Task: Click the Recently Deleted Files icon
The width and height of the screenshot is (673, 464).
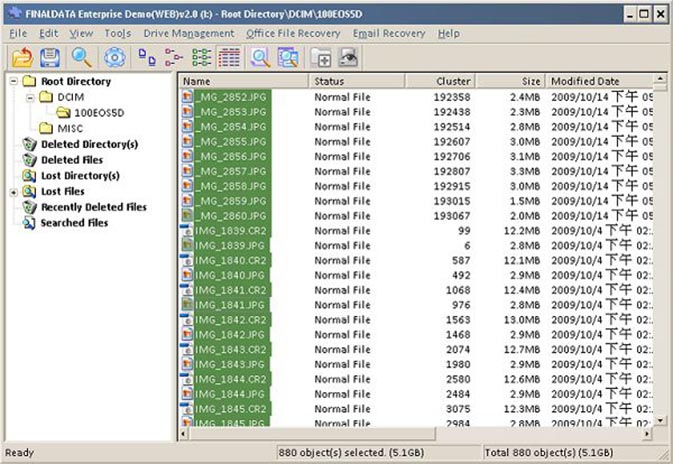Action: pyautogui.click(x=29, y=207)
